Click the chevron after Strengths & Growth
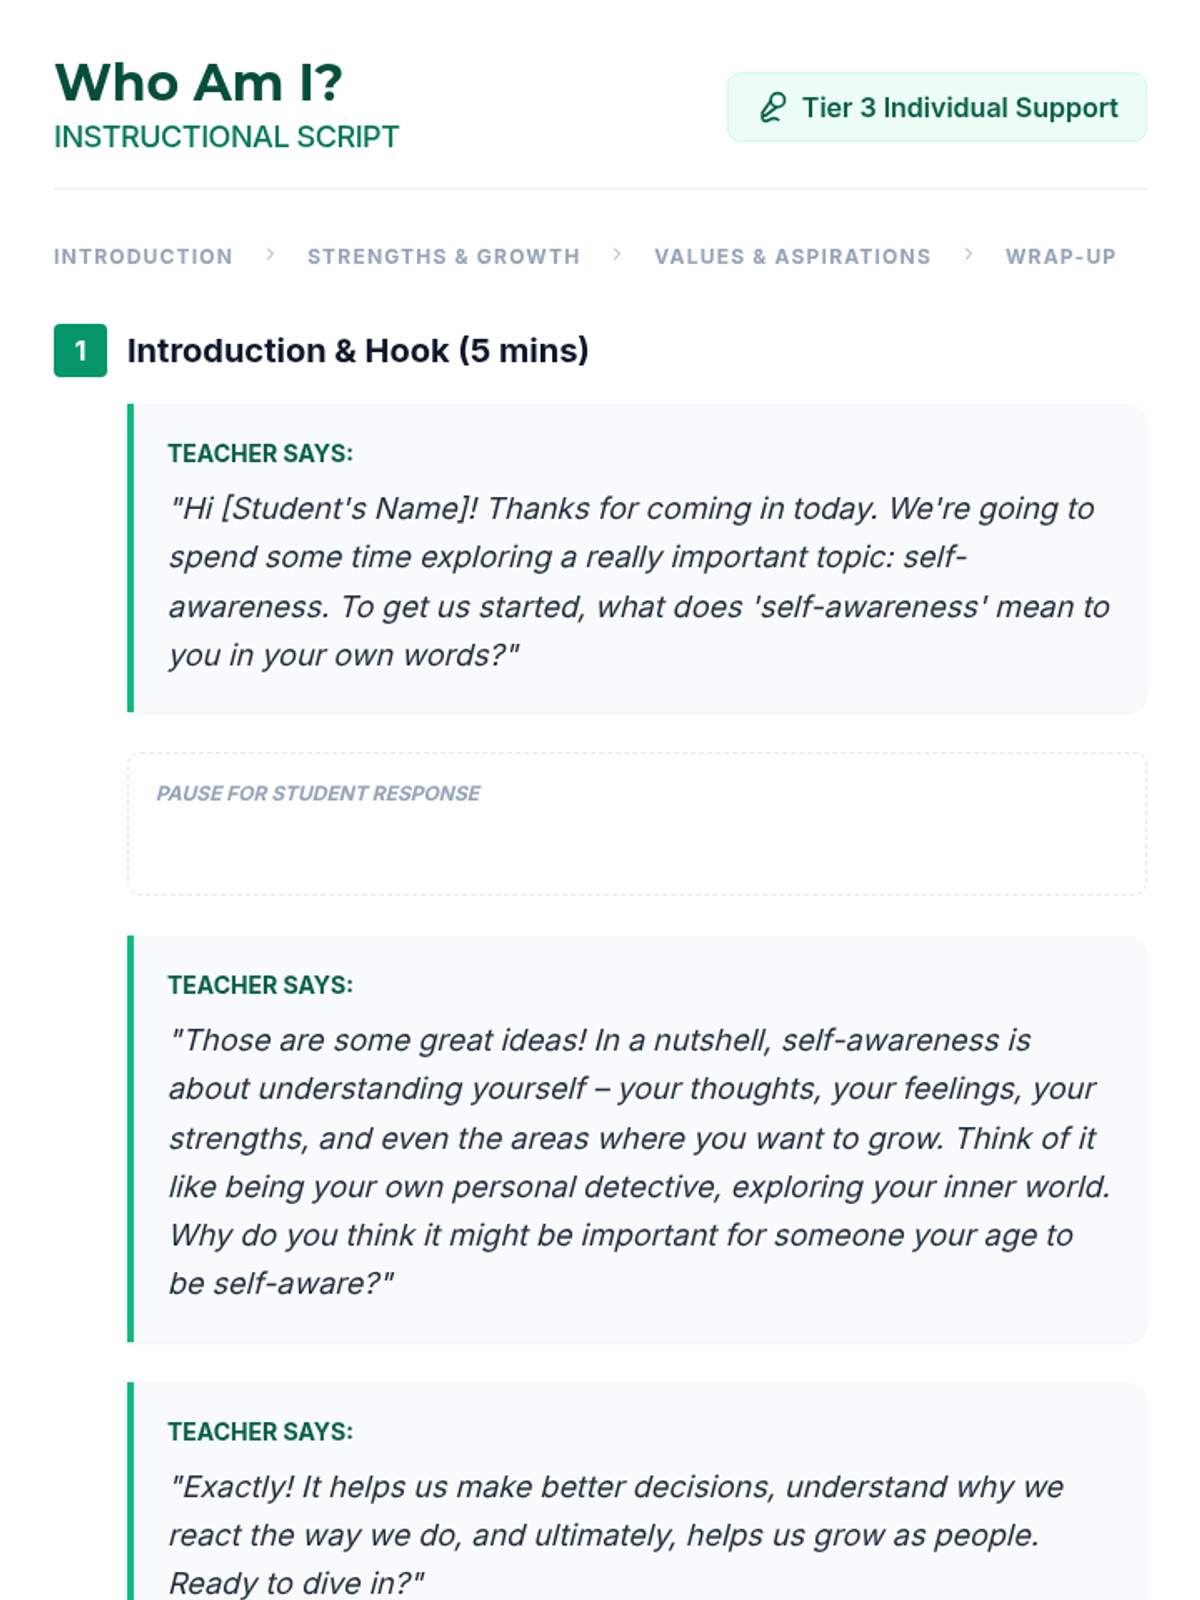Image resolution: width=1200 pixels, height=1600 pixels. click(617, 255)
